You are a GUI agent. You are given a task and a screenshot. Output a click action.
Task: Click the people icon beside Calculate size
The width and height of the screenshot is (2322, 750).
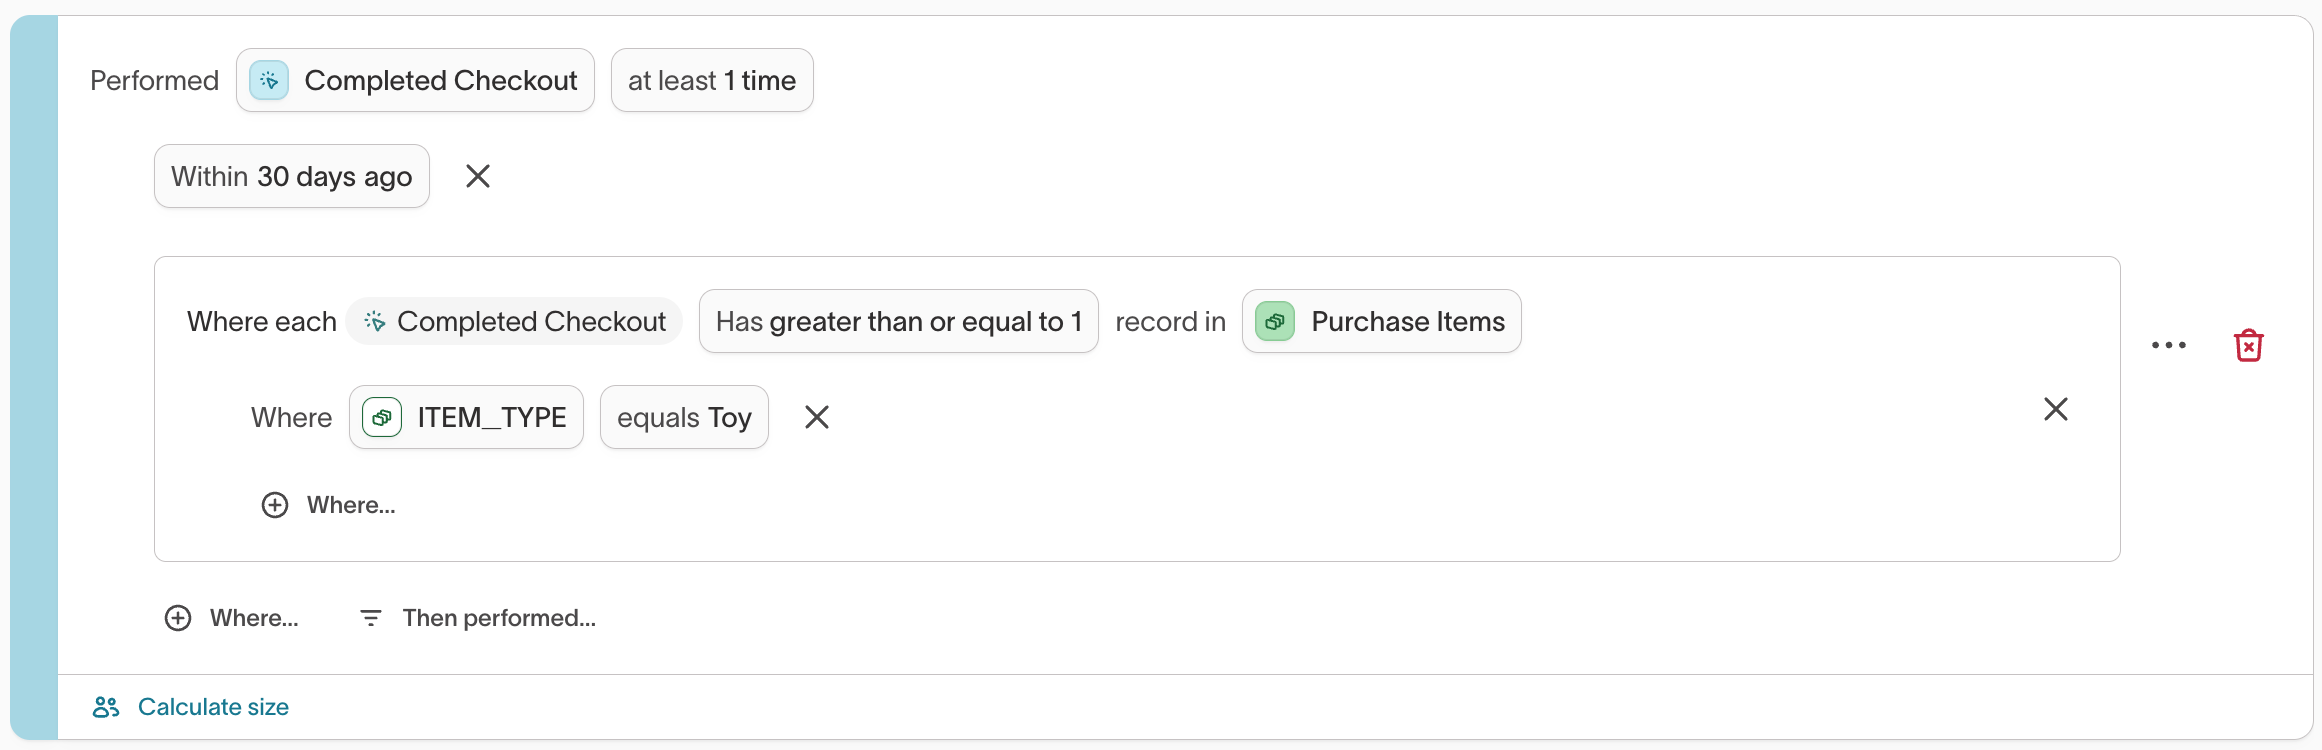click(105, 706)
